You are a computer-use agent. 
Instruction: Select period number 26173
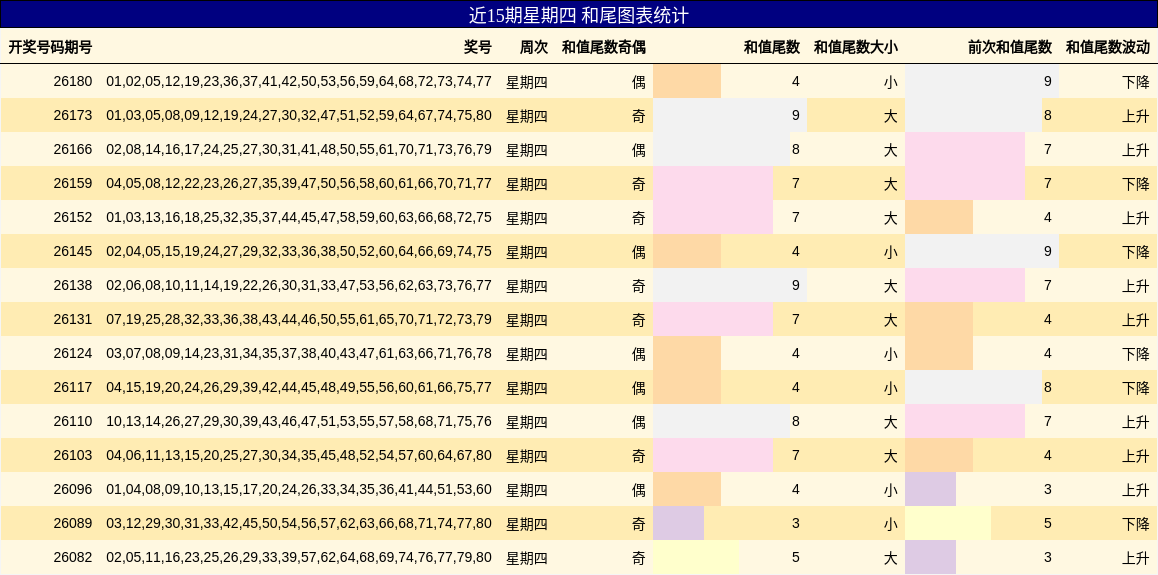(x=72, y=115)
